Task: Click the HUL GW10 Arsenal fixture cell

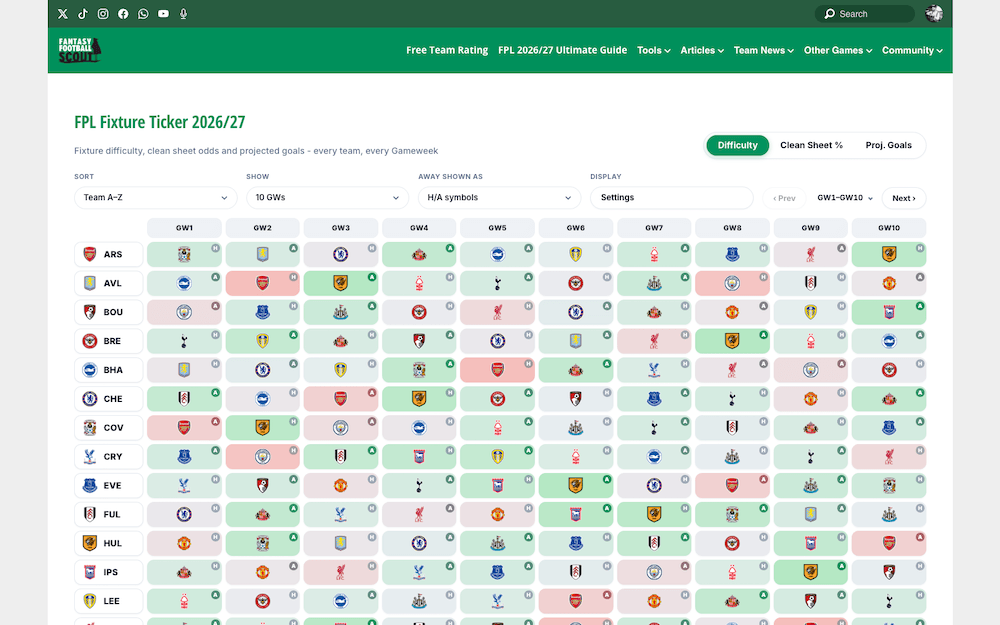Action: pos(889,543)
